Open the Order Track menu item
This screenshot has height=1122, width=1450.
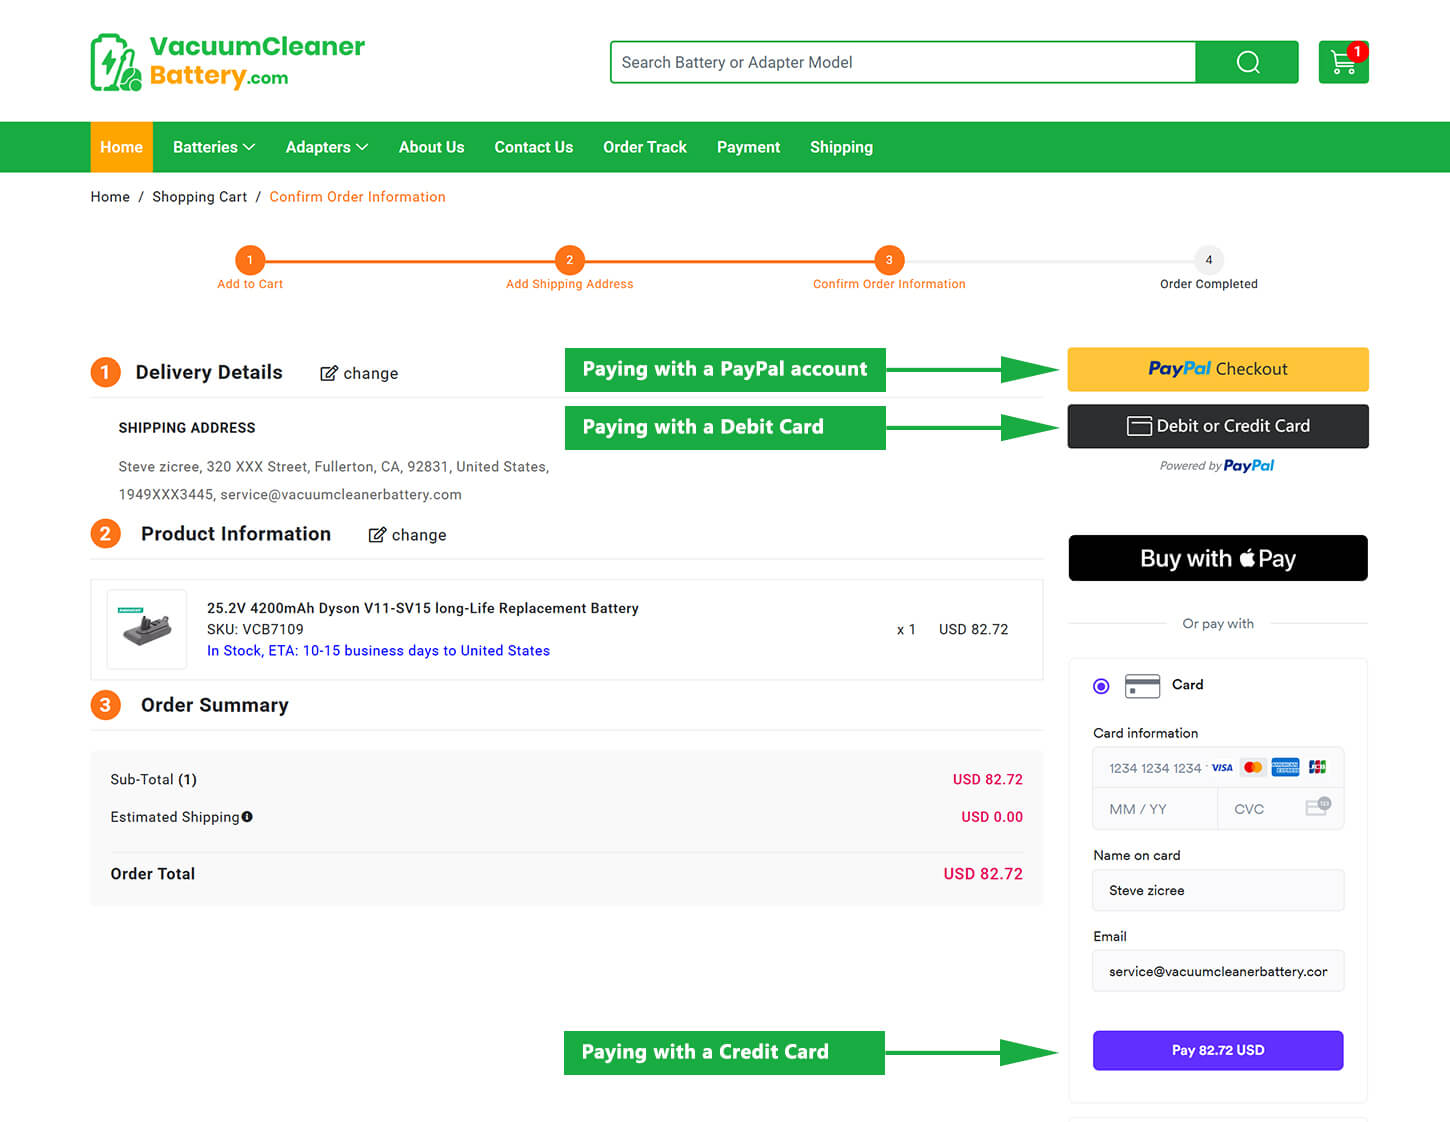tap(644, 147)
